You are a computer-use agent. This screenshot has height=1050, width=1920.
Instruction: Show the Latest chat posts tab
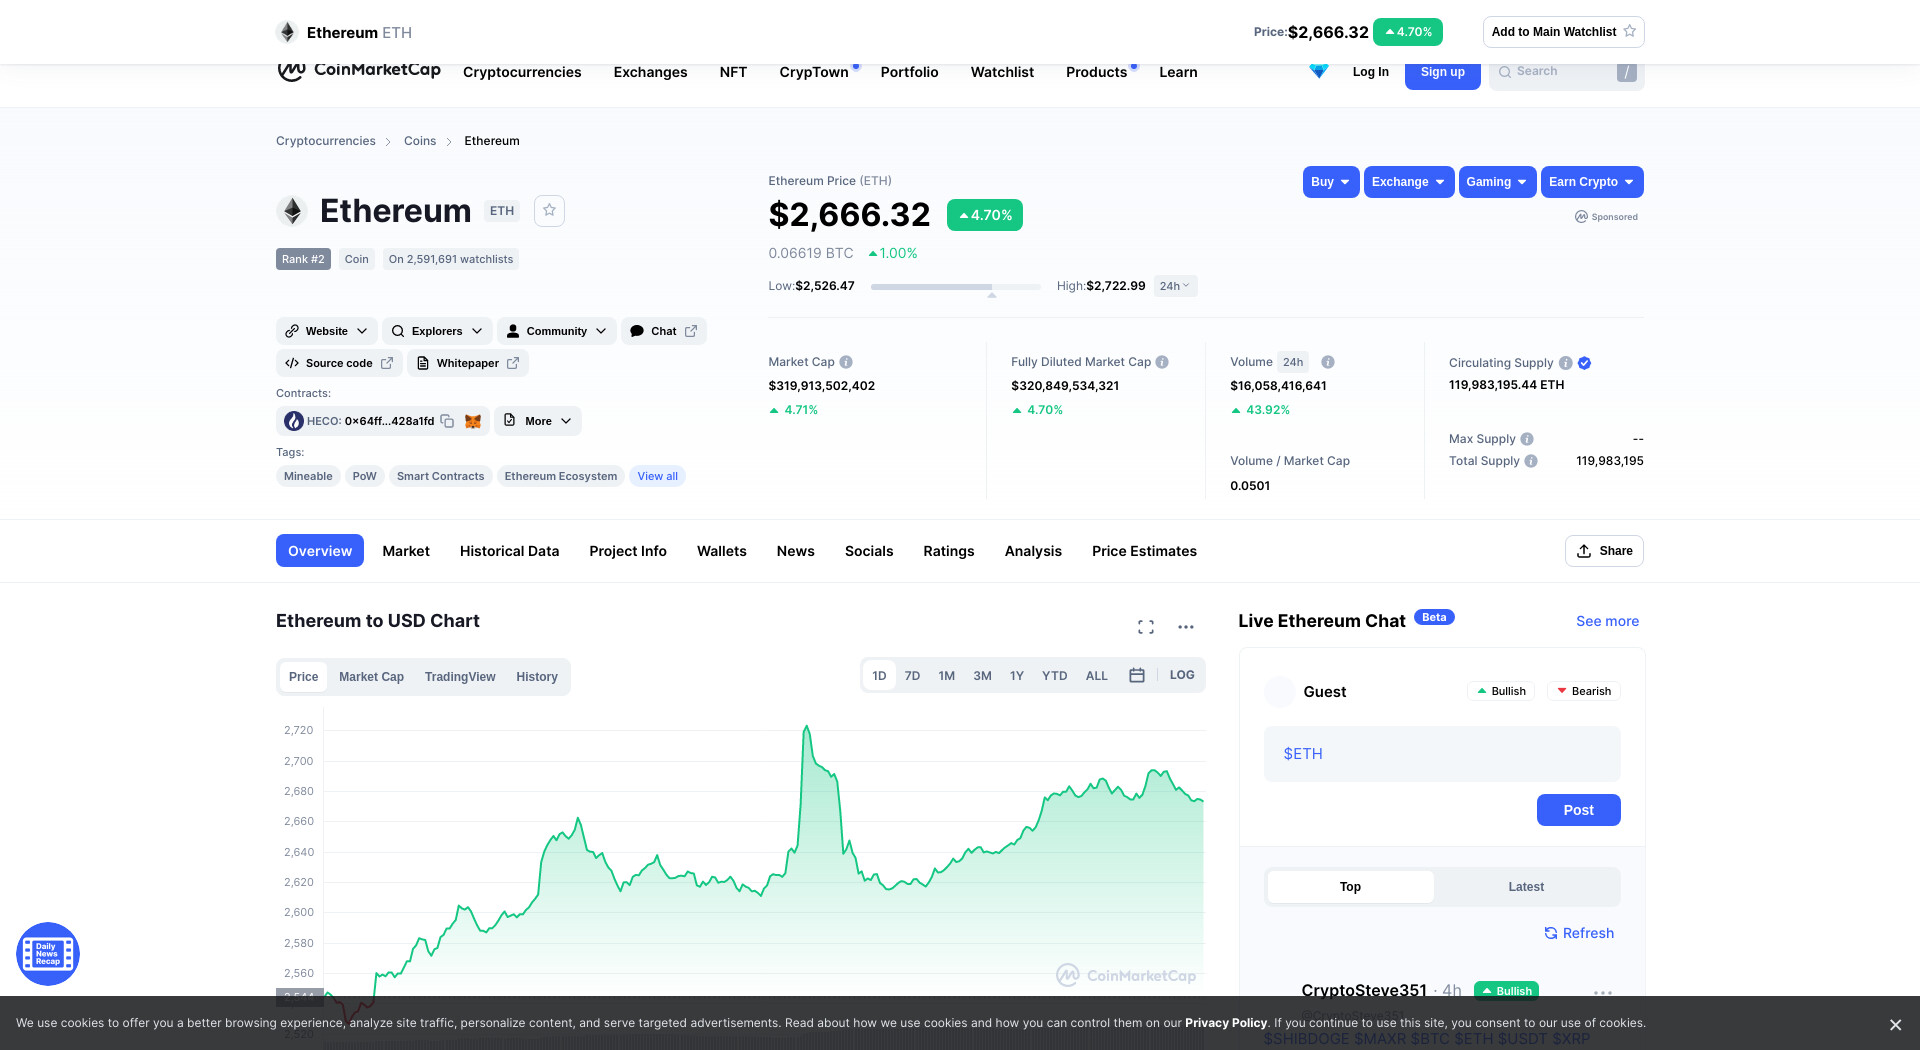[1526, 887]
